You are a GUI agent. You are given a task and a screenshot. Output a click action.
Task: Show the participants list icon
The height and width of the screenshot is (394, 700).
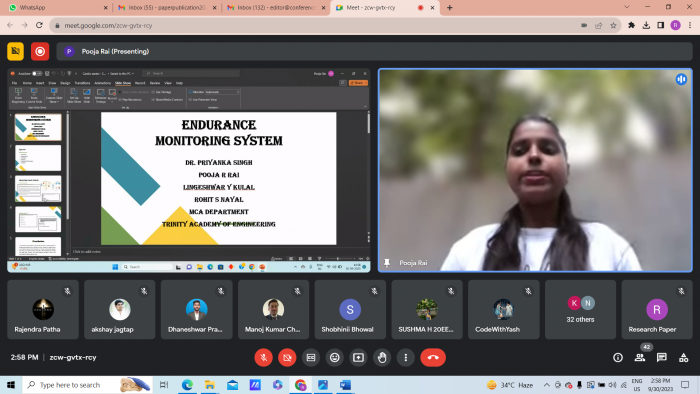[x=640, y=357]
